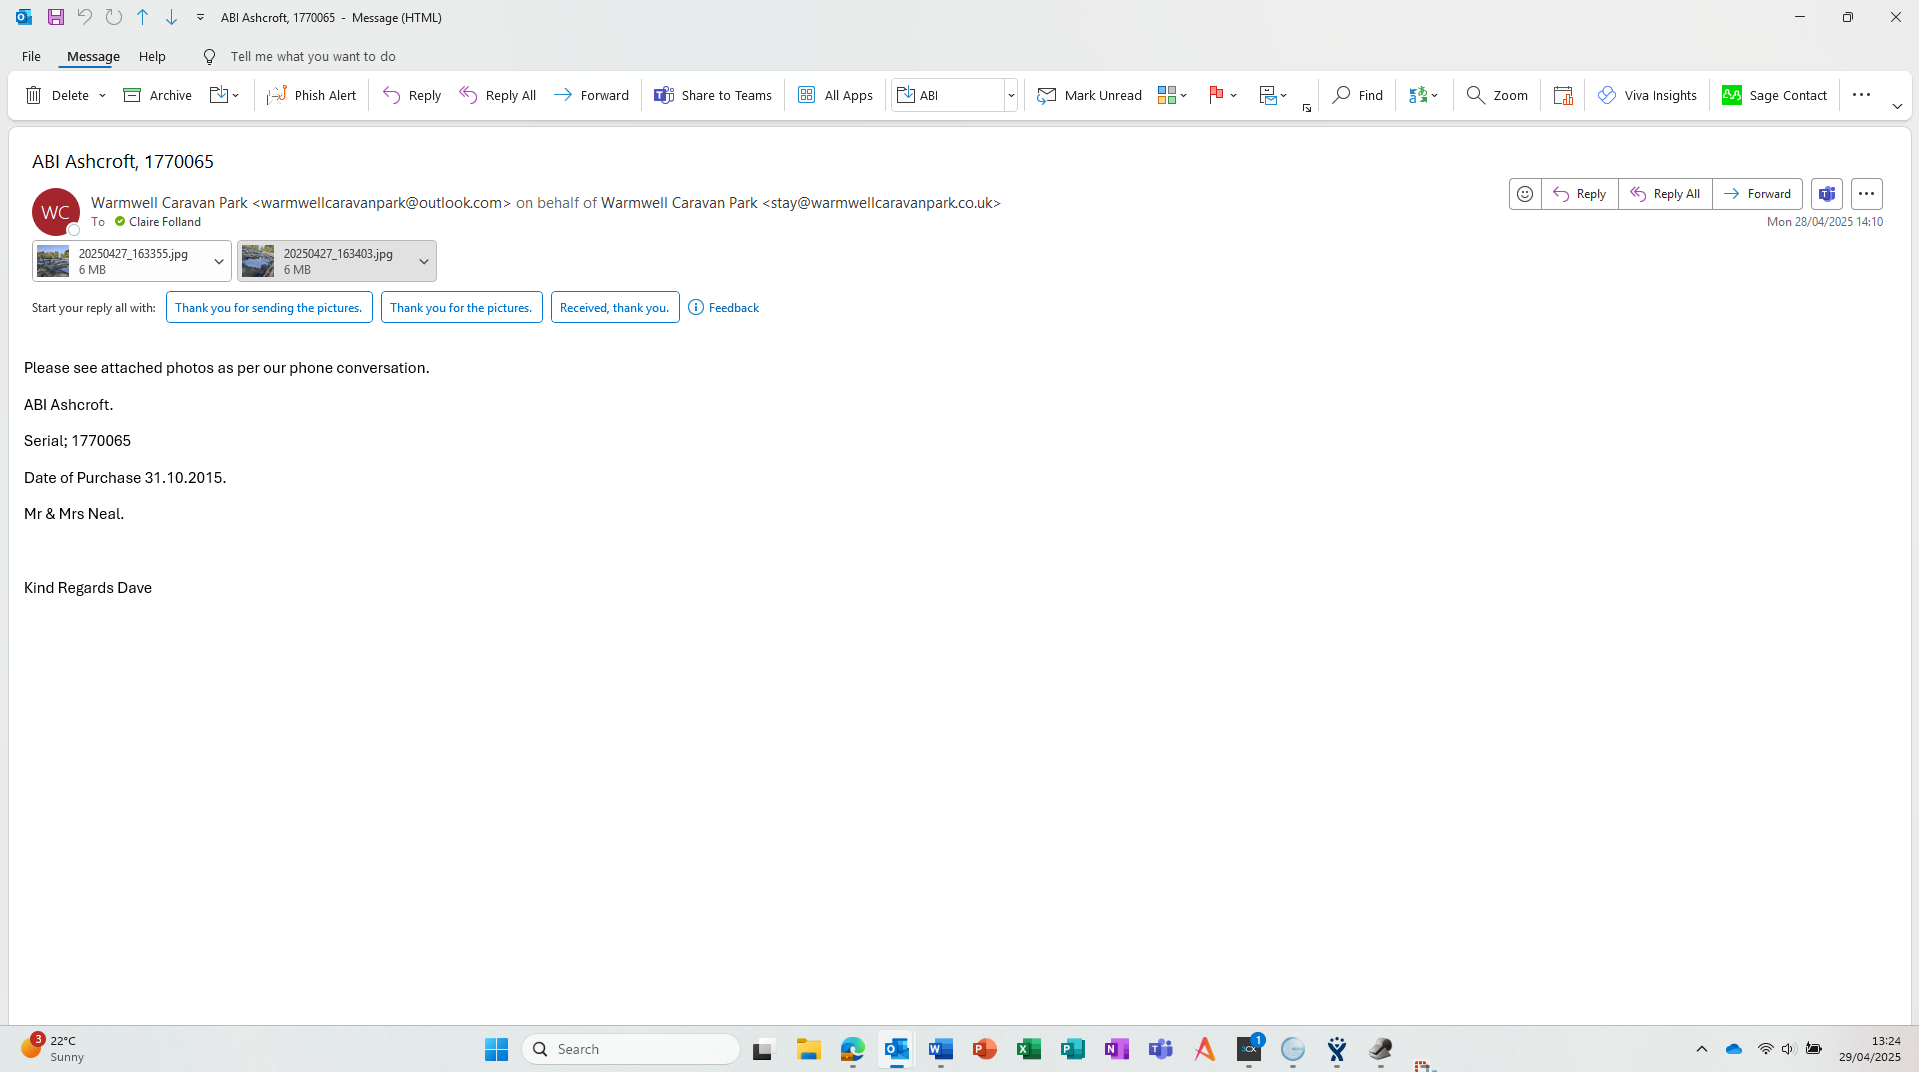Archive this email message
The image size is (1919, 1072).
click(157, 95)
